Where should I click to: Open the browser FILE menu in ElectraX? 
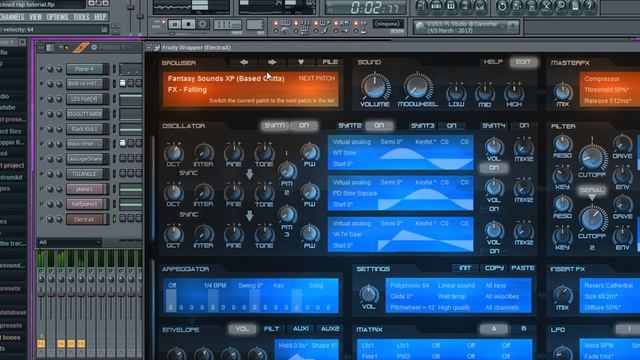330,62
